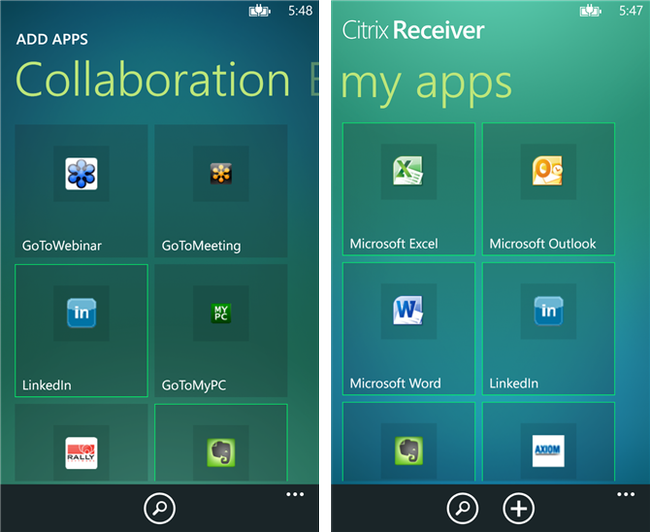The image size is (650, 532).
Task: Tap the GoToMyPC green icon
Action: coord(221,313)
